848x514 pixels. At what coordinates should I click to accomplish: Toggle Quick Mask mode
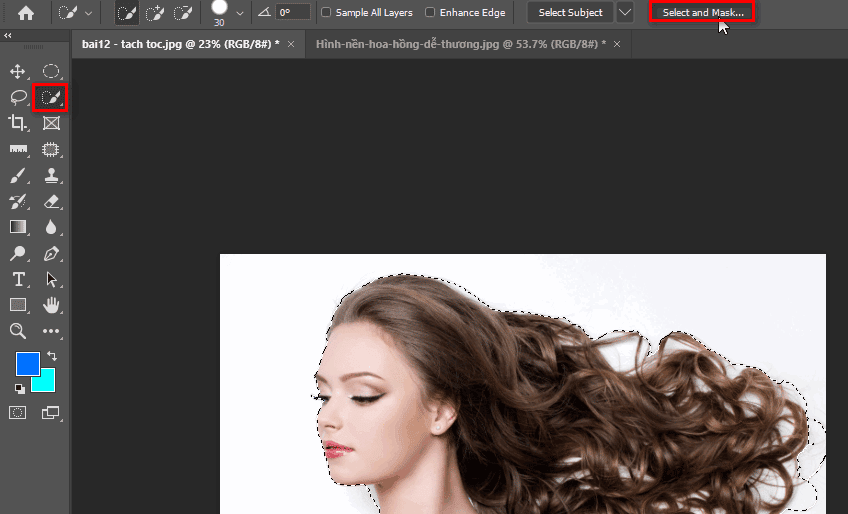(x=17, y=413)
